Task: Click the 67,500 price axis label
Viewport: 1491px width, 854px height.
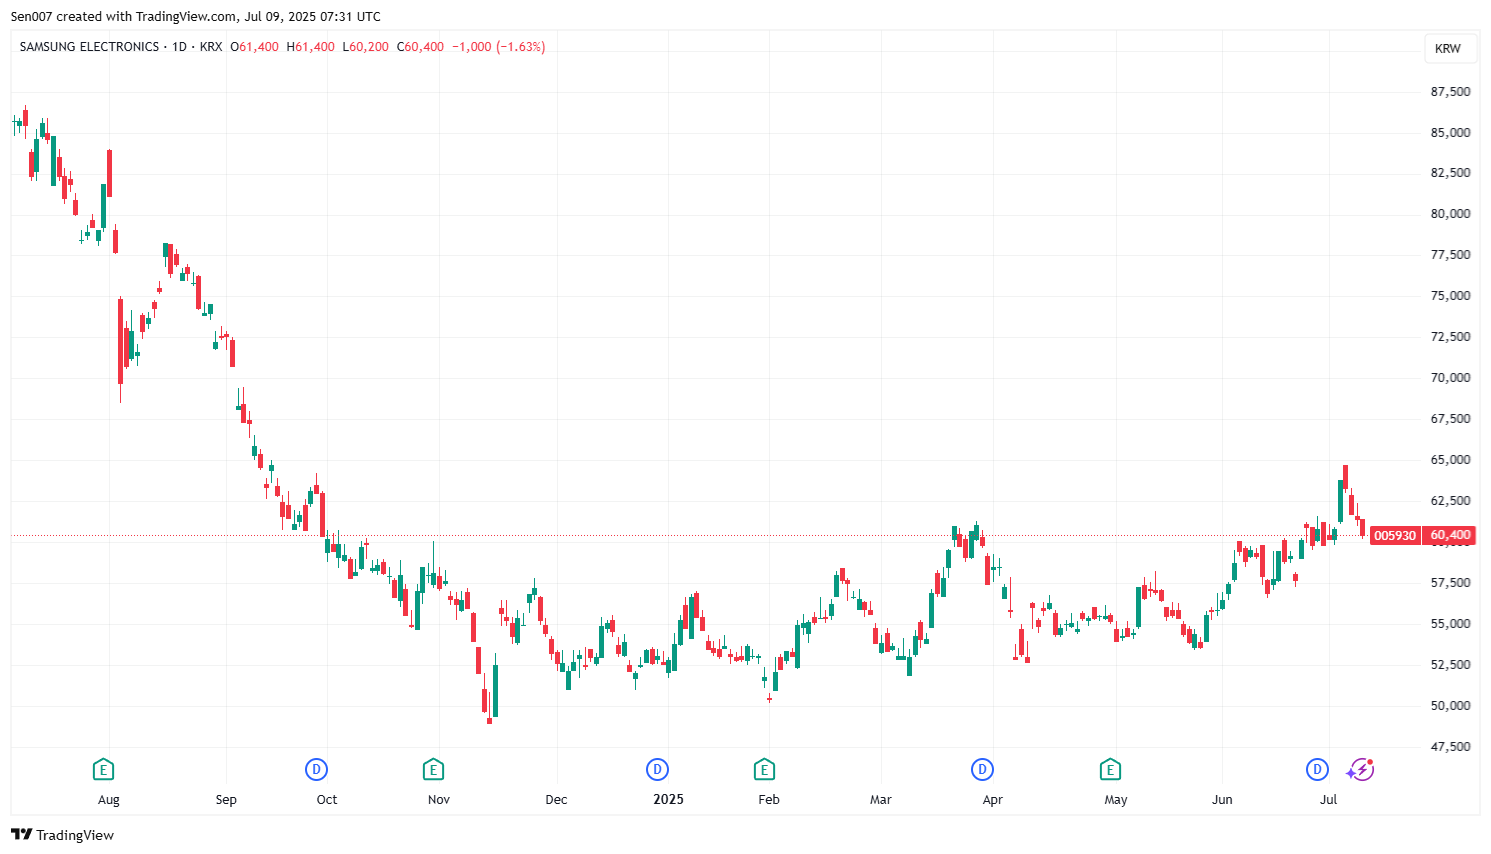Action: [1450, 418]
